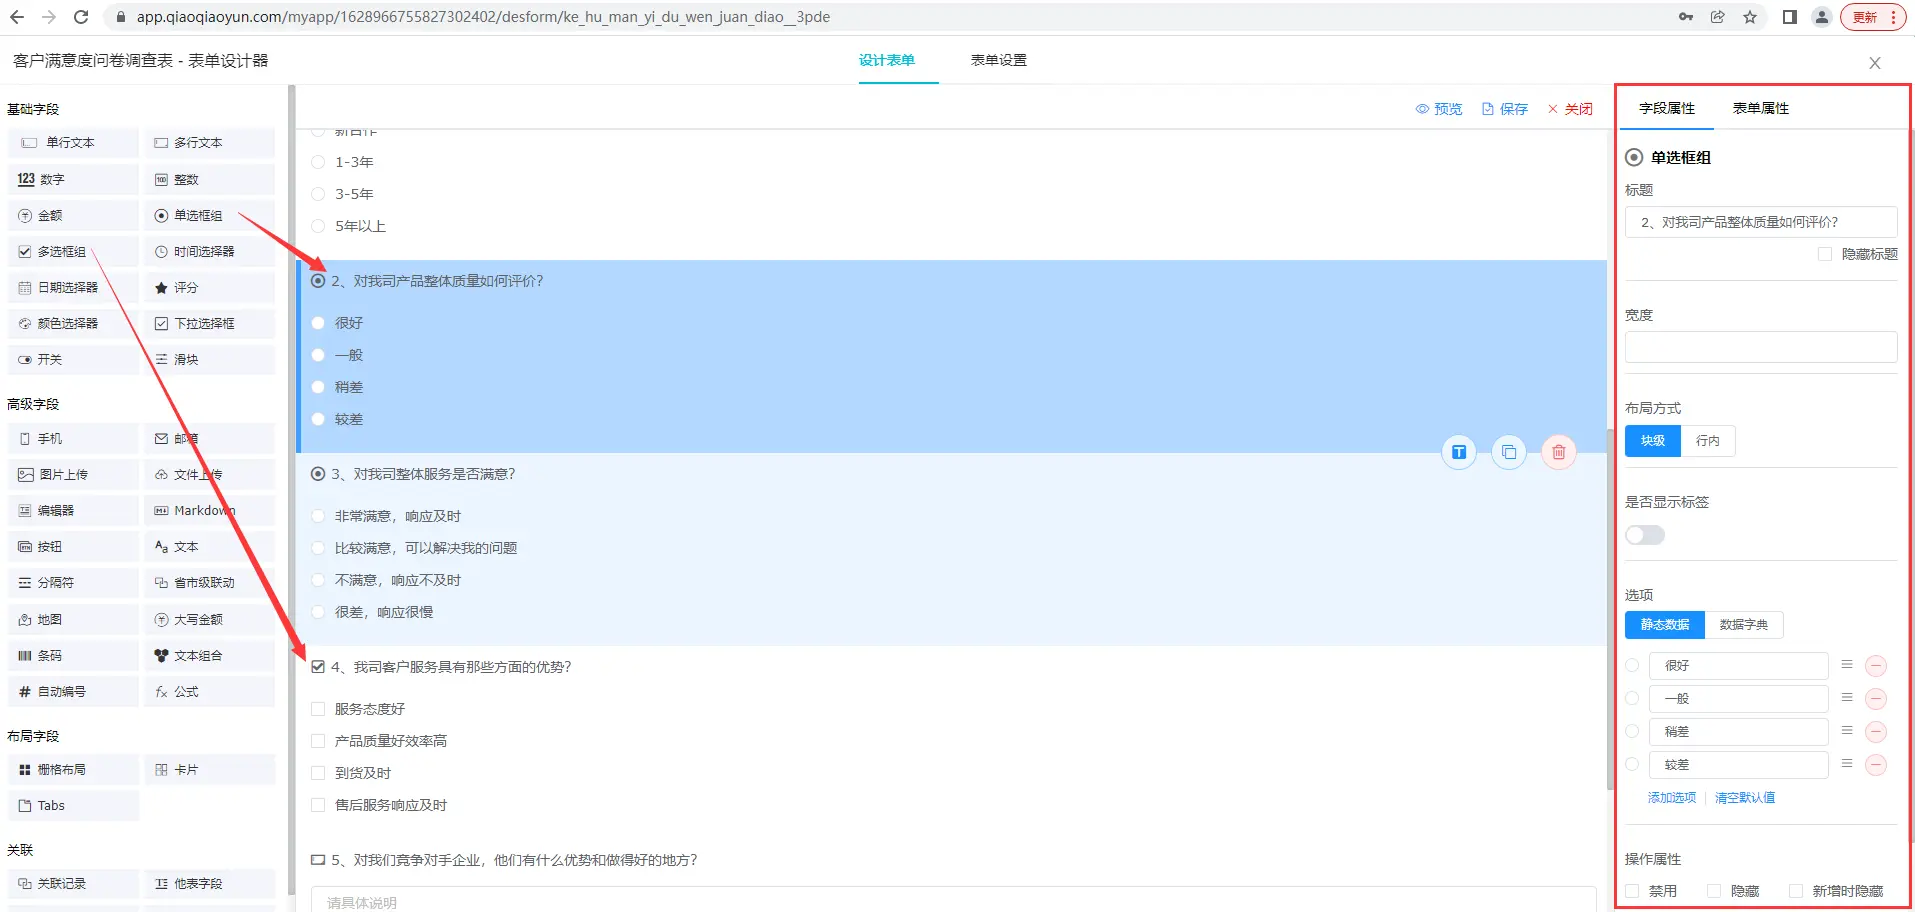1915x912 pixels.
Task: Choose the 数据字典 option source tab
Action: 1744,624
